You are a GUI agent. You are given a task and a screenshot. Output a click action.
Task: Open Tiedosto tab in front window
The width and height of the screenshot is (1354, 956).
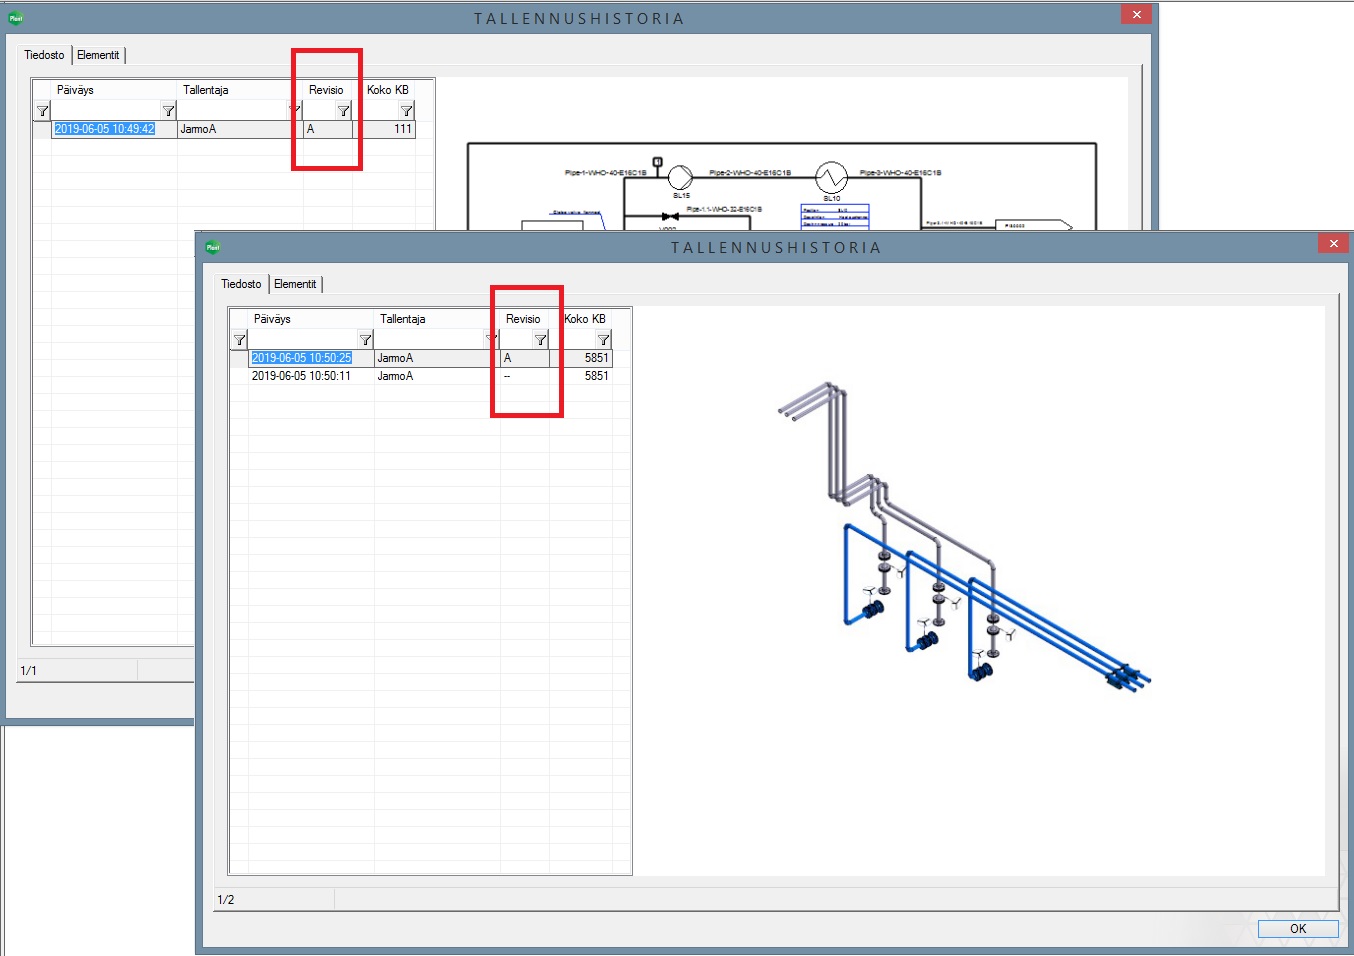[241, 284]
